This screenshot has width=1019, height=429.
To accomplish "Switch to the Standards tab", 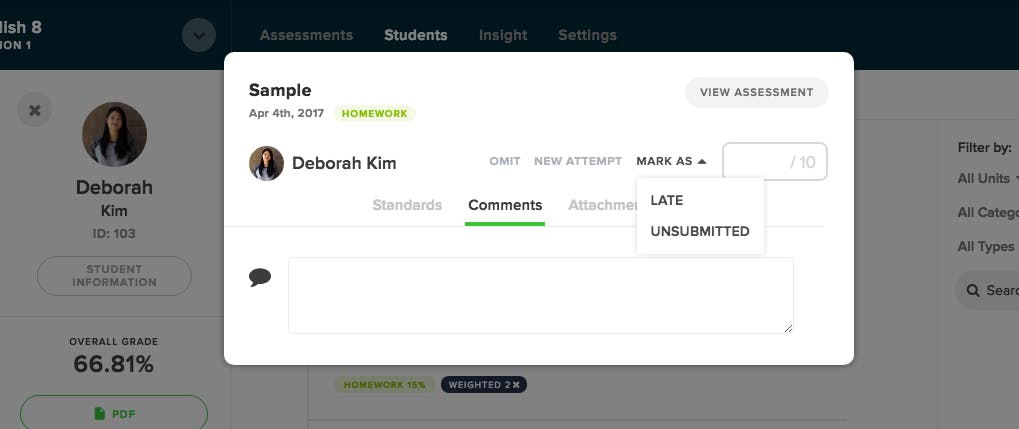I will (x=407, y=205).
